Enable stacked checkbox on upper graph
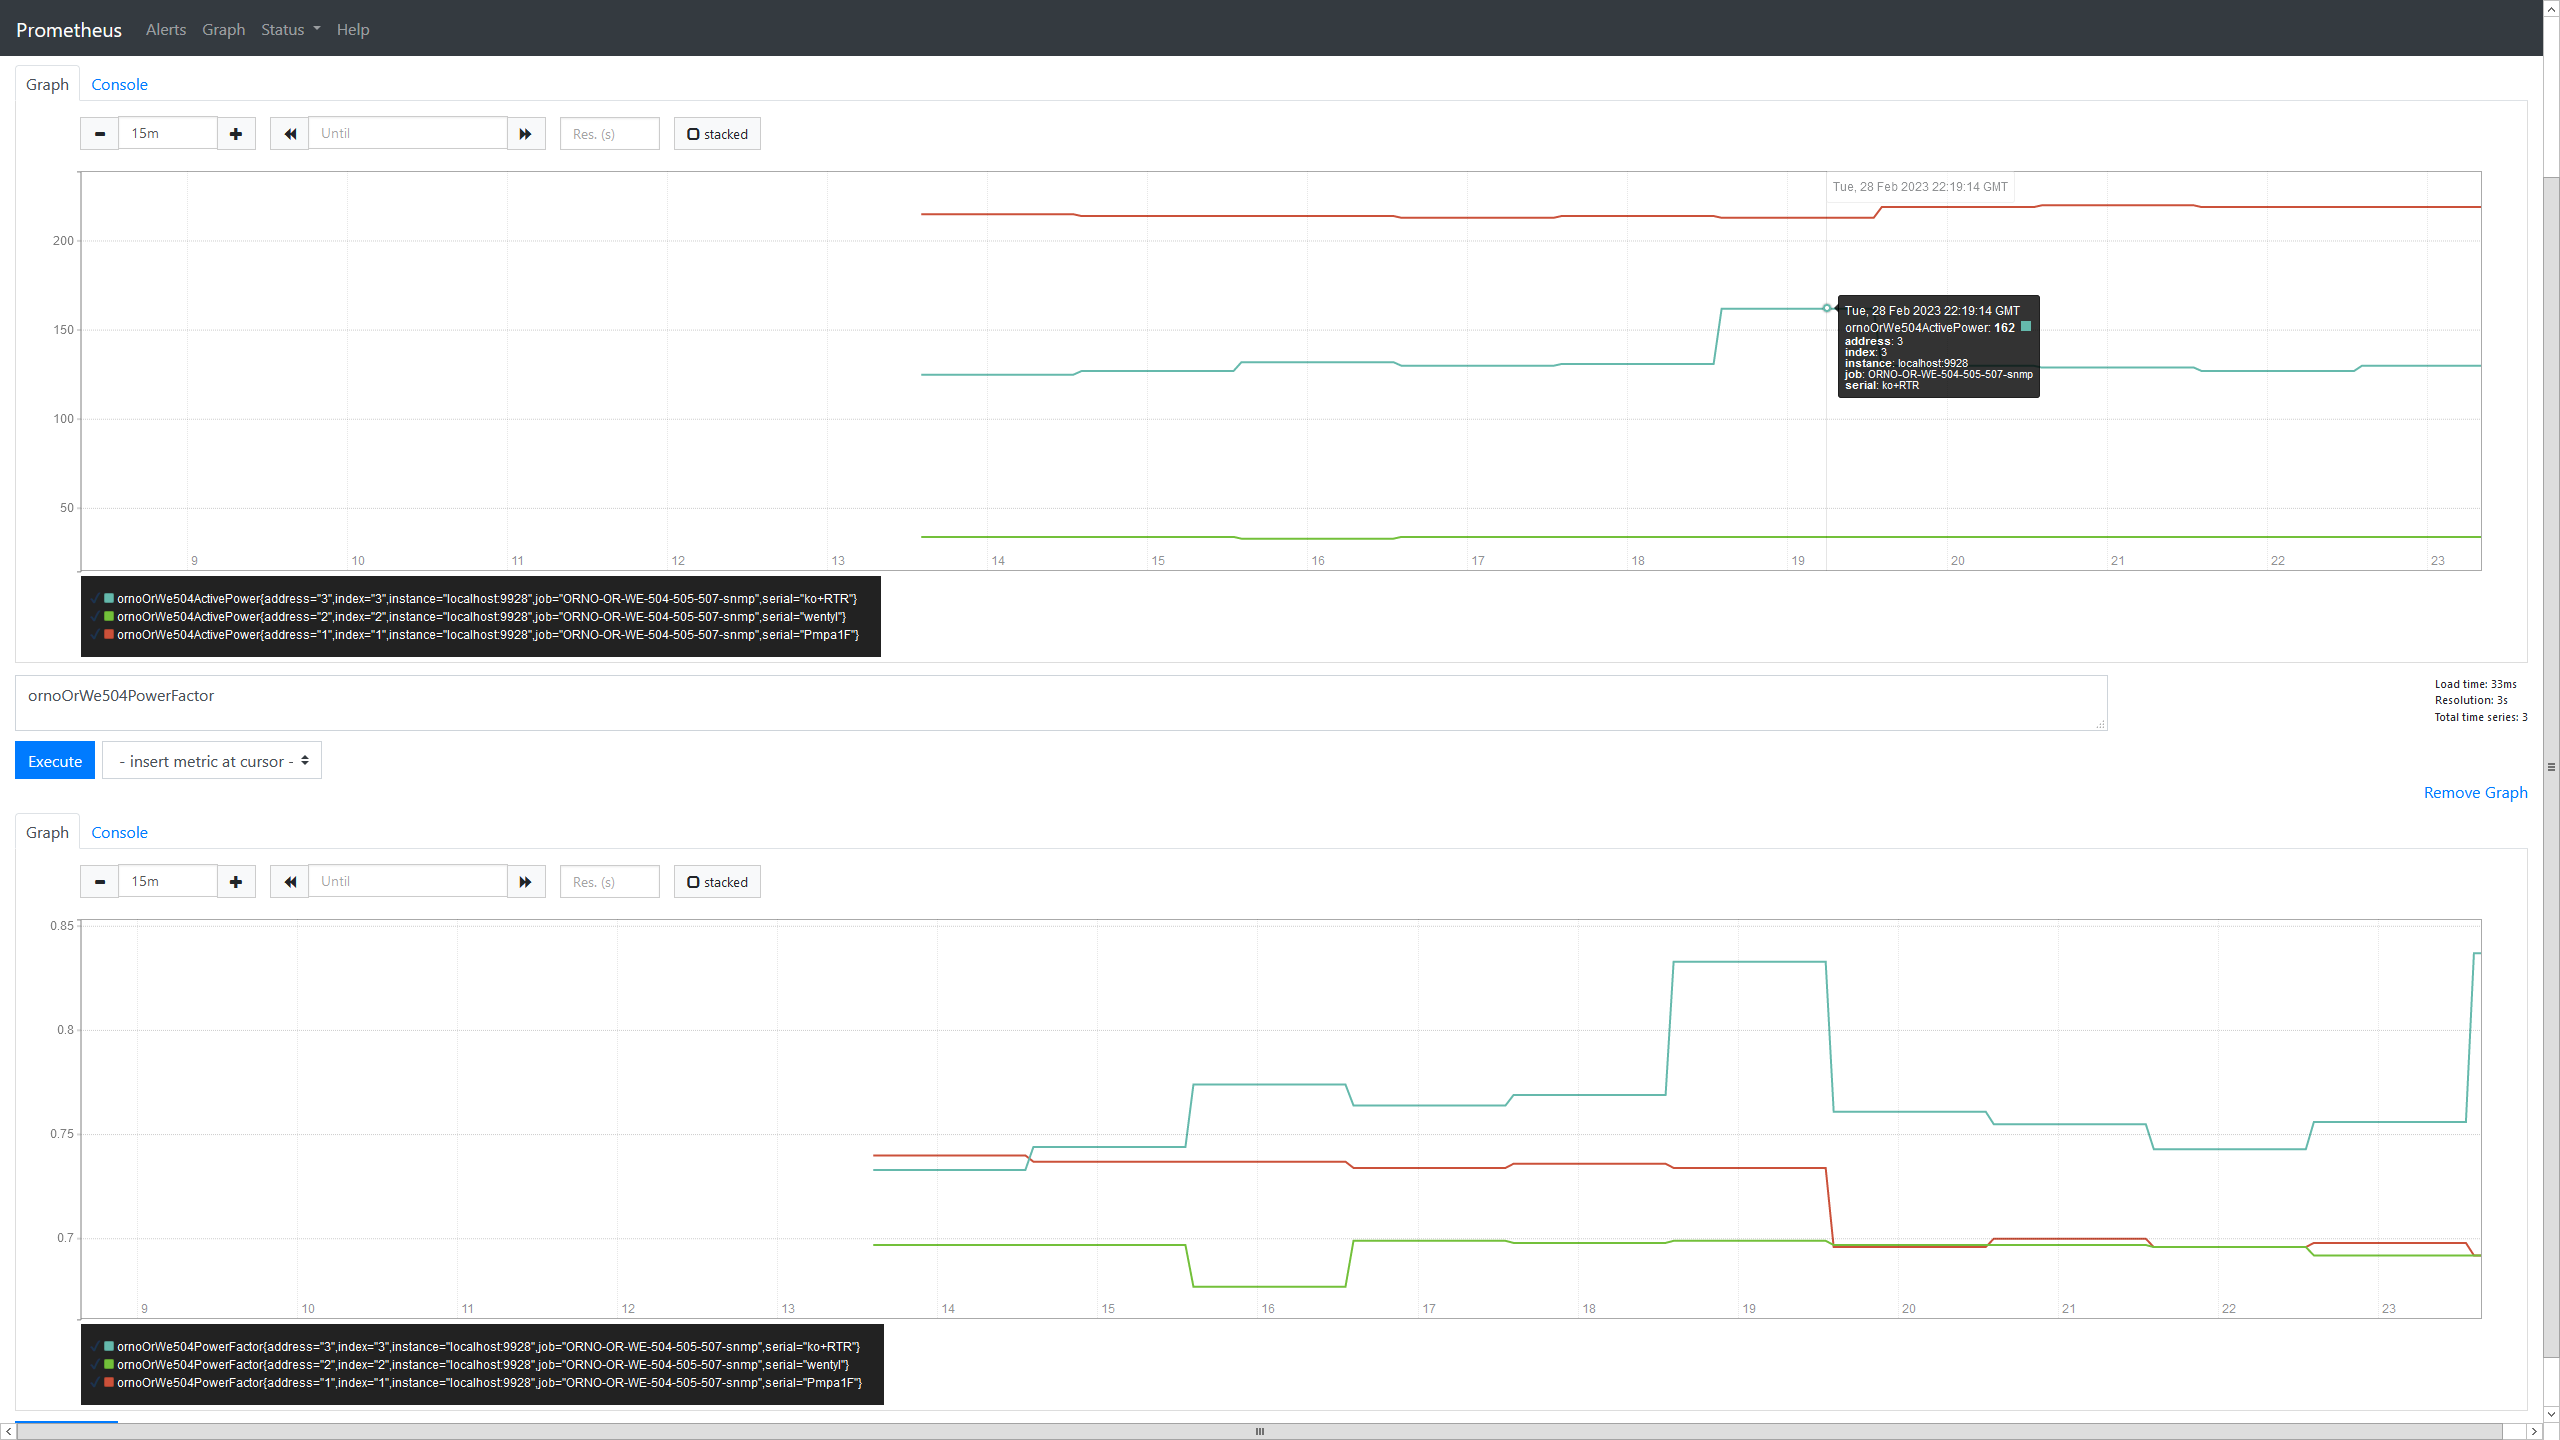 [x=717, y=134]
